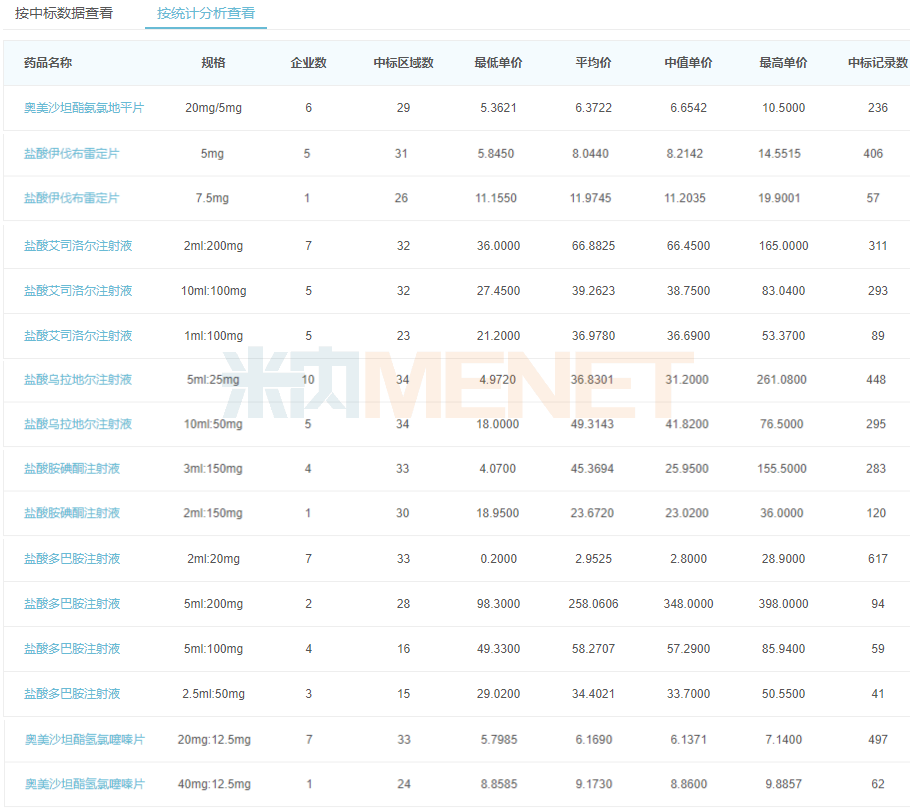910x810 pixels.
Task: Open 盐酸胺碘酮注射液 link for 2ml:150mg
Action: coord(72,513)
